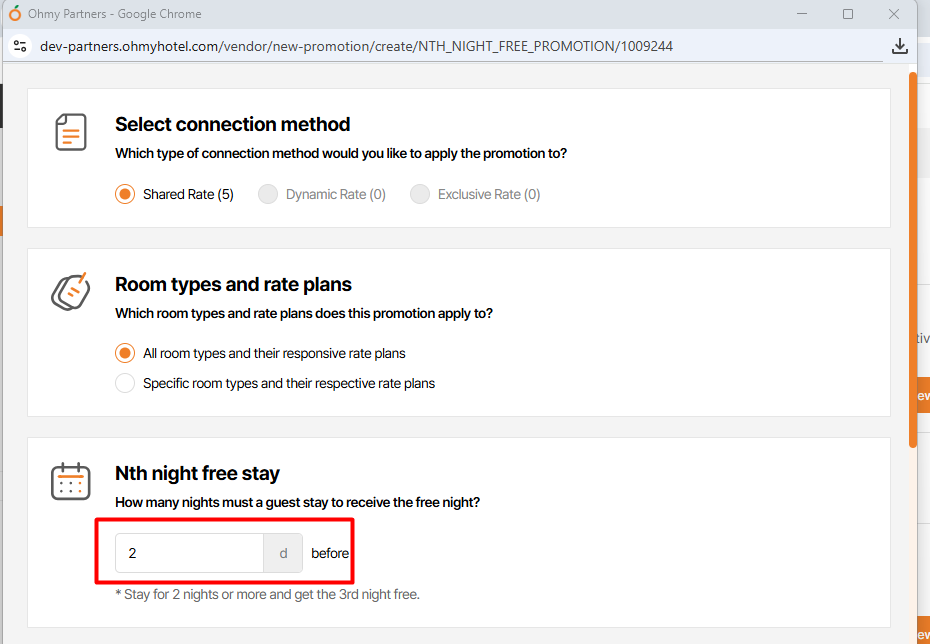
Task: Click the calendar icon beside Nth night free stay
Action: click(70, 481)
